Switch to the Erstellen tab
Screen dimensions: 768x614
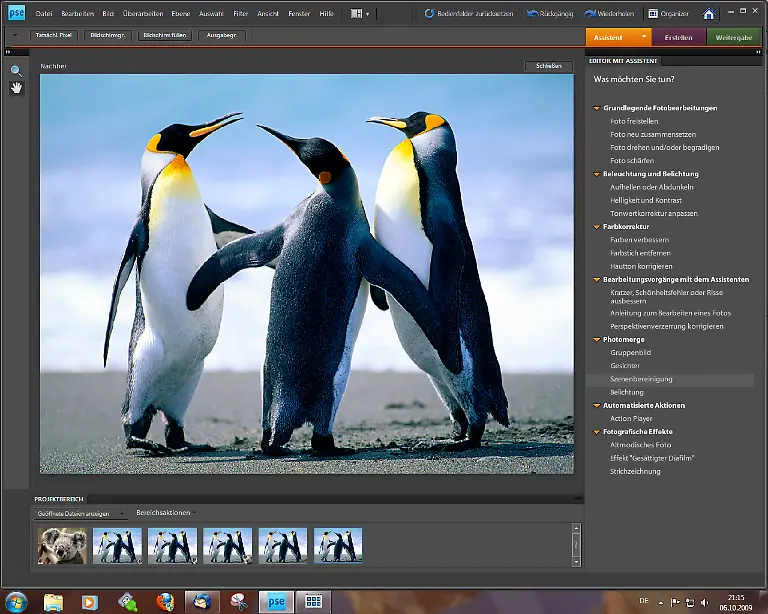click(678, 37)
